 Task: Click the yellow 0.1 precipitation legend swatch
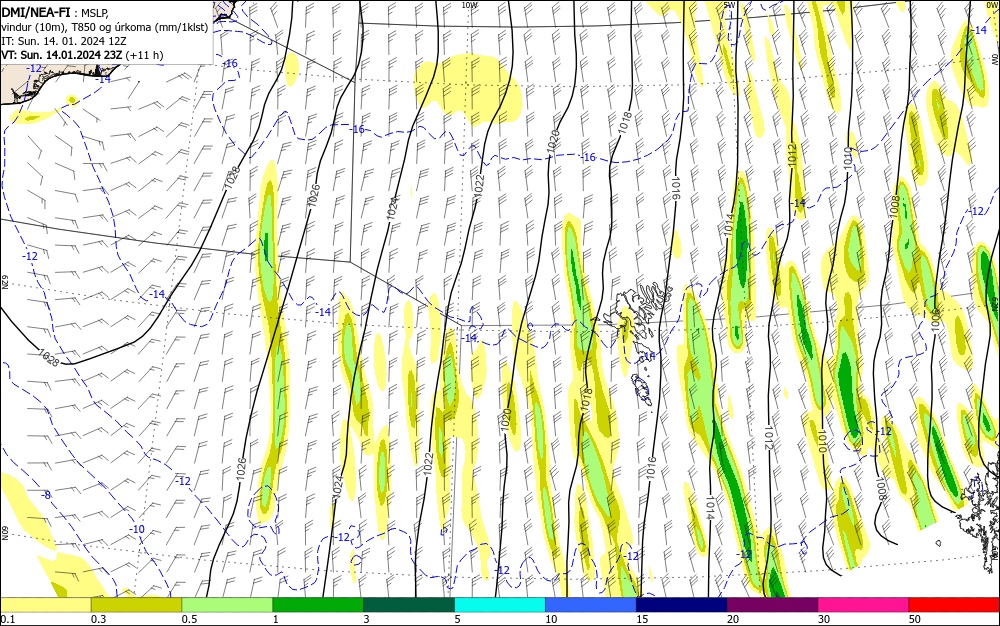[x=45, y=604]
